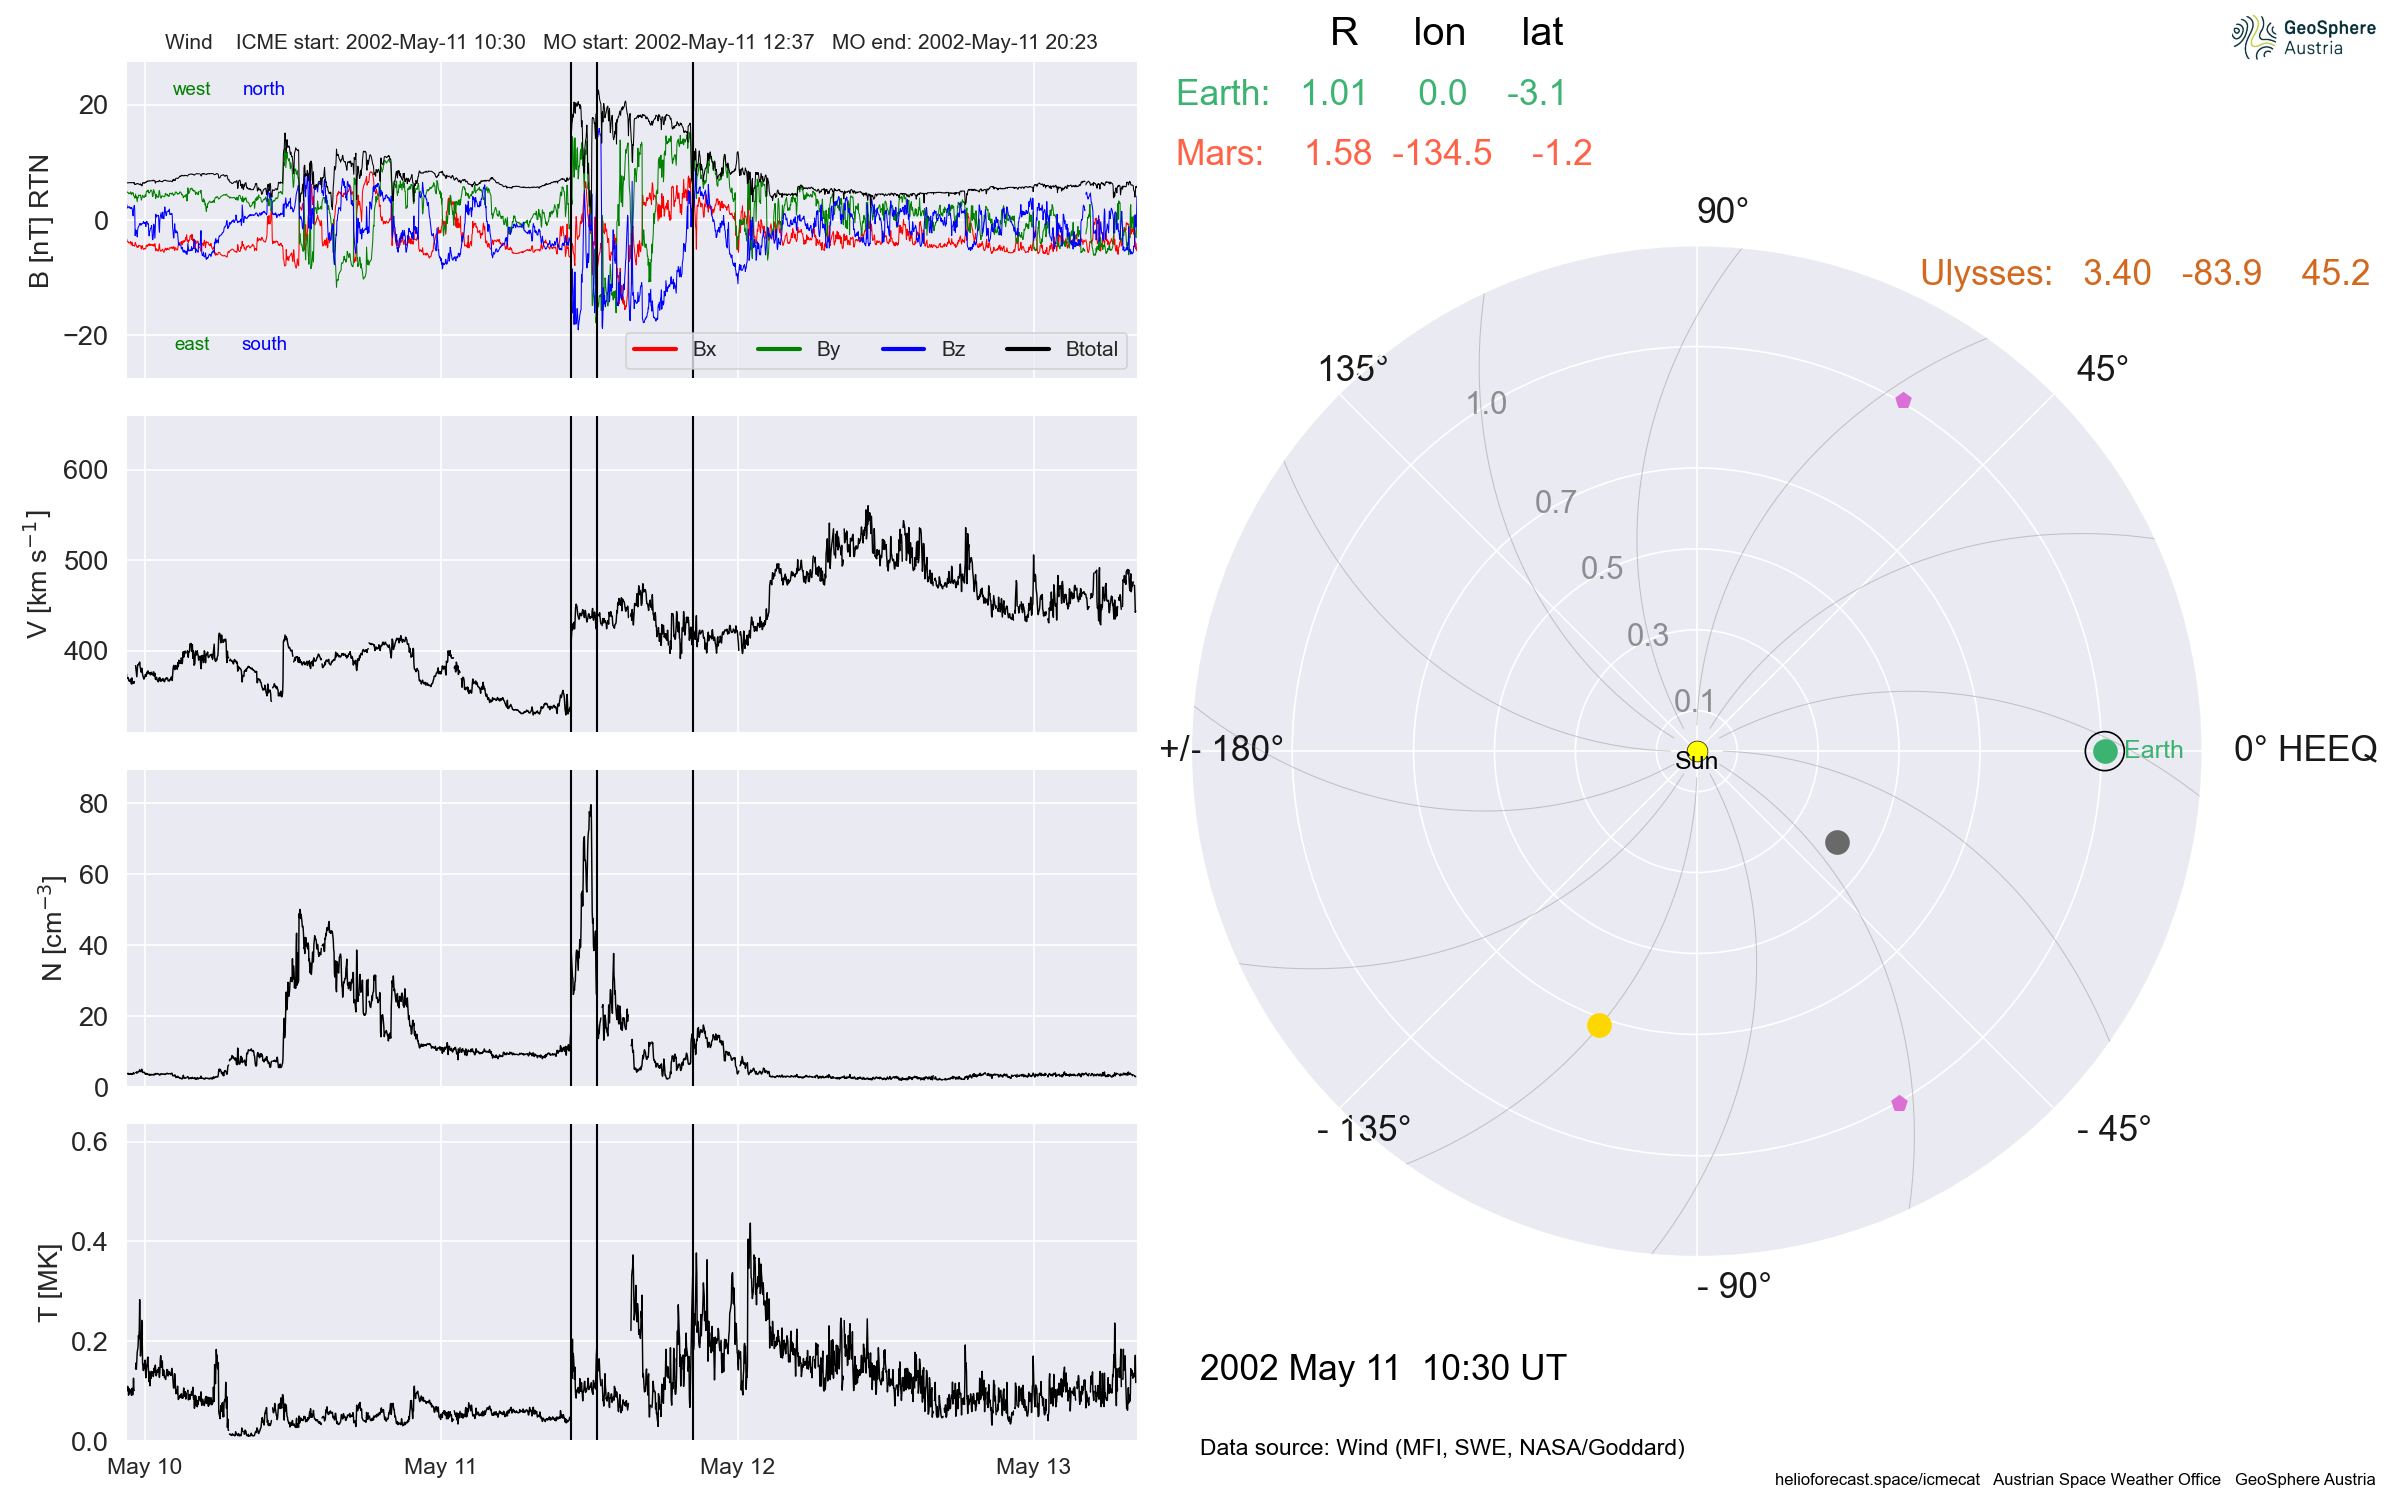The width and height of the screenshot is (2400, 1500).
Task: Click the gray planet dot near 0.4 AU
Action: pyautogui.click(x=1837, y=842)
